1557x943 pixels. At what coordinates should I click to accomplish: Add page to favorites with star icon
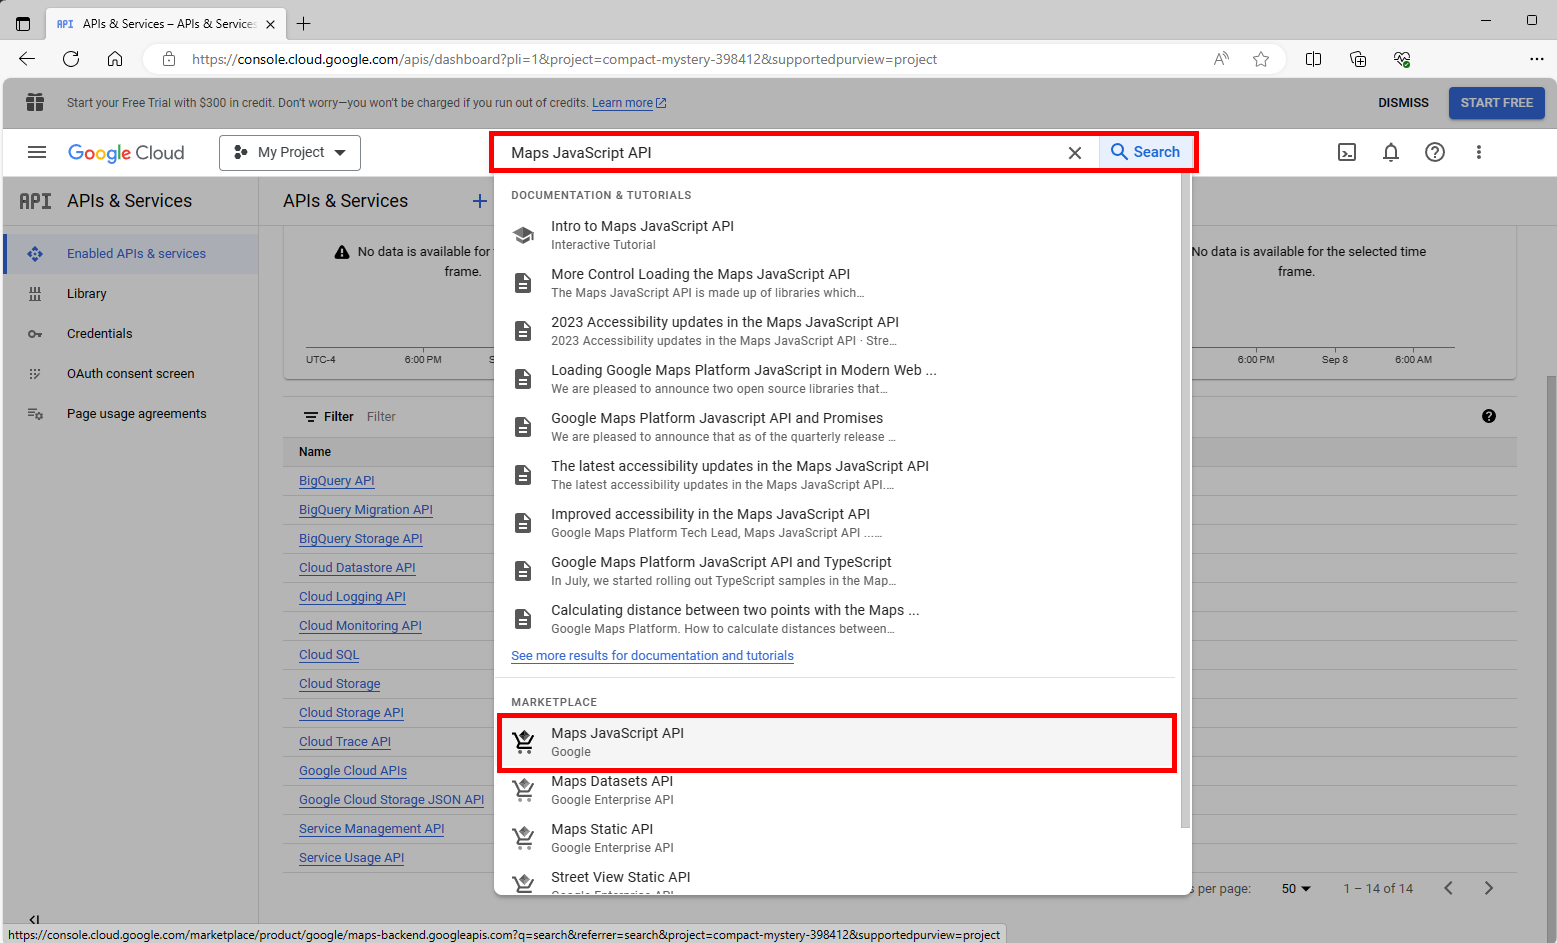coord(1261,59)
